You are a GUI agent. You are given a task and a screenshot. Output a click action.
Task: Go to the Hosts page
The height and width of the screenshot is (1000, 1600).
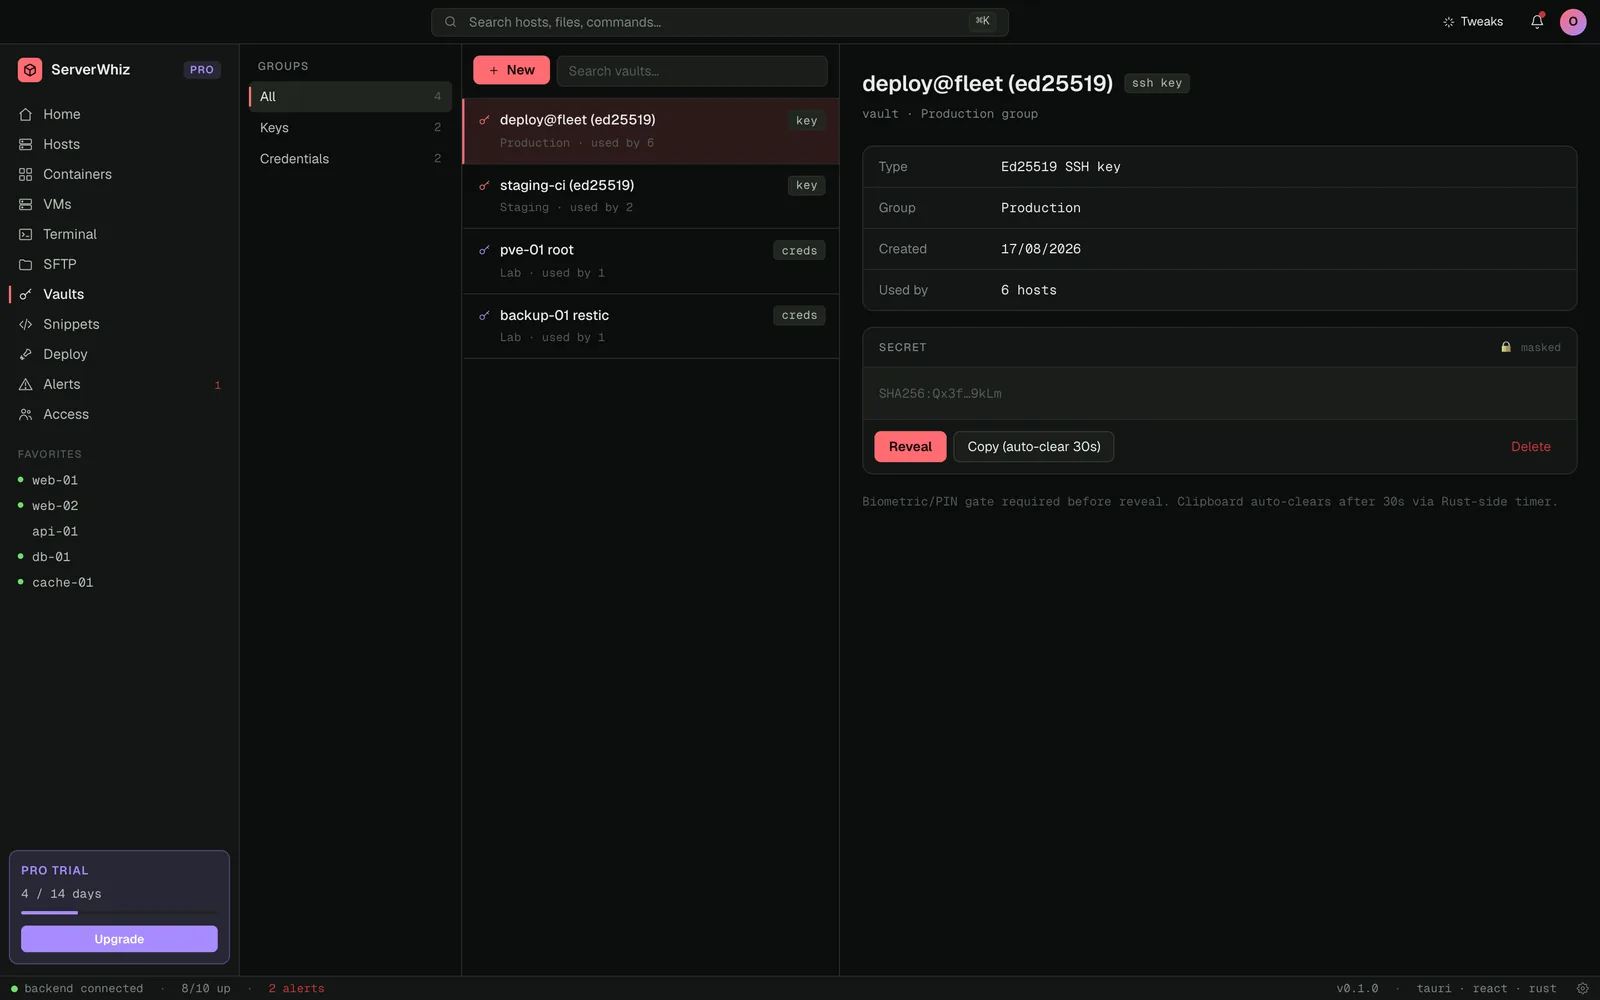point(119,144)
